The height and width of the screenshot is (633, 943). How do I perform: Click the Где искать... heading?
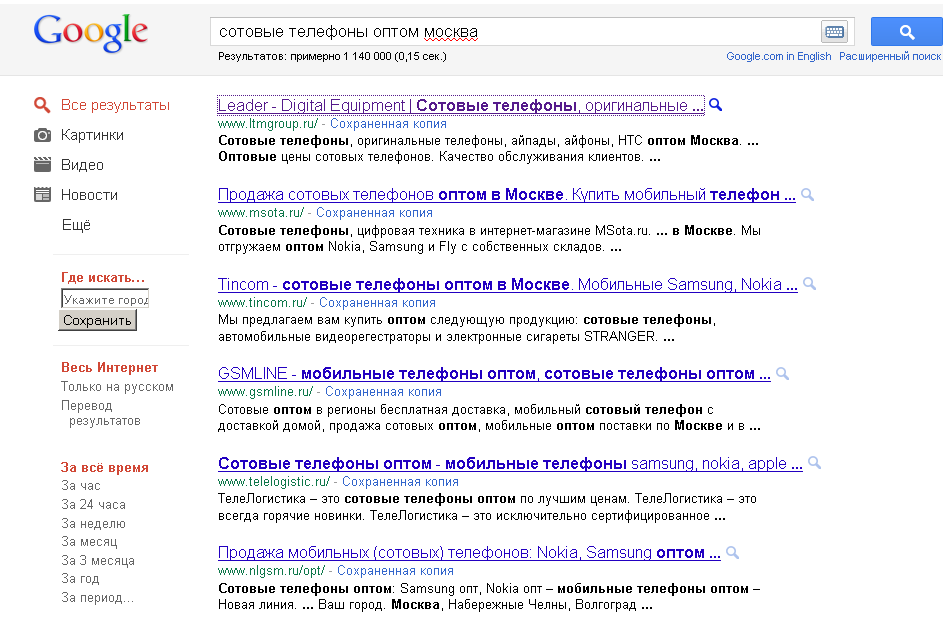(x=103, y=278)
